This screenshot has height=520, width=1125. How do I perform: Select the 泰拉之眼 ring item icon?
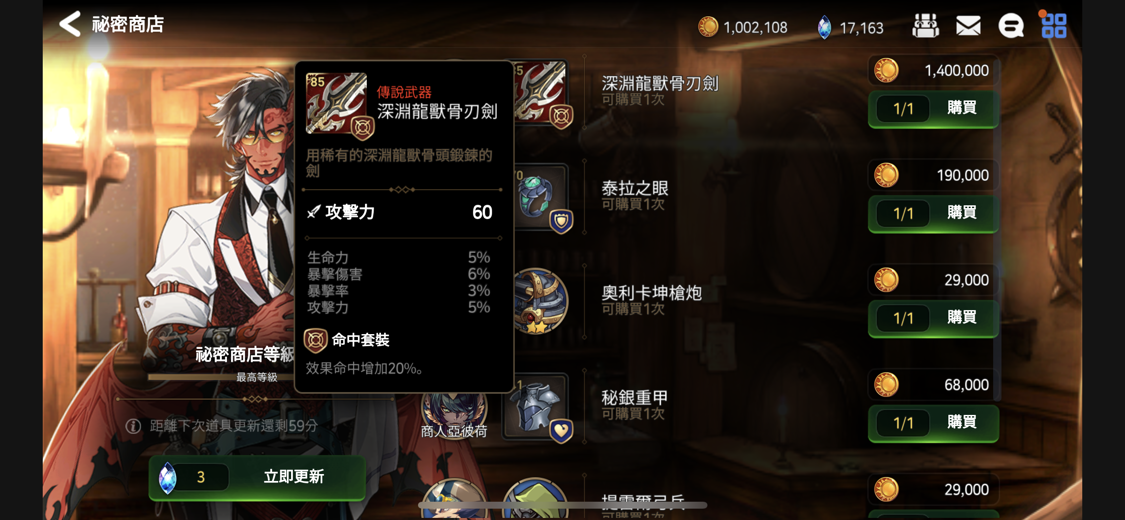pos(542,198)
